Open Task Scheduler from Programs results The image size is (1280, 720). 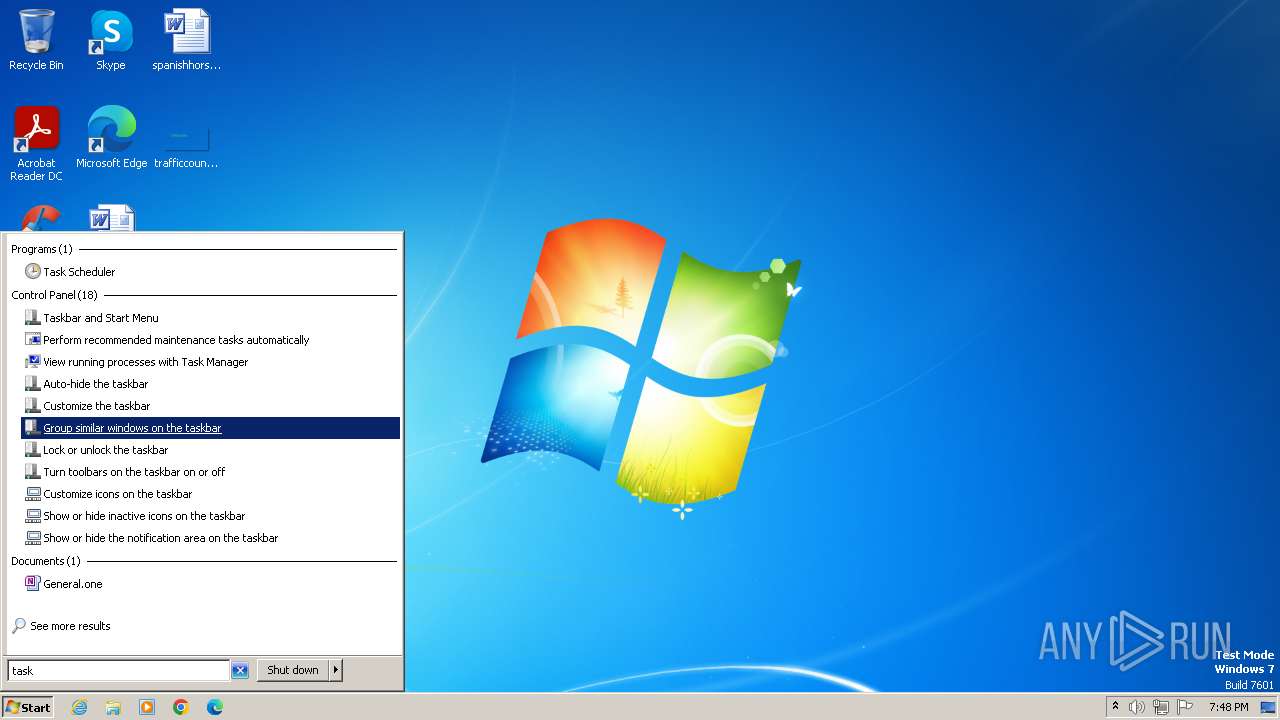[211, 272]
